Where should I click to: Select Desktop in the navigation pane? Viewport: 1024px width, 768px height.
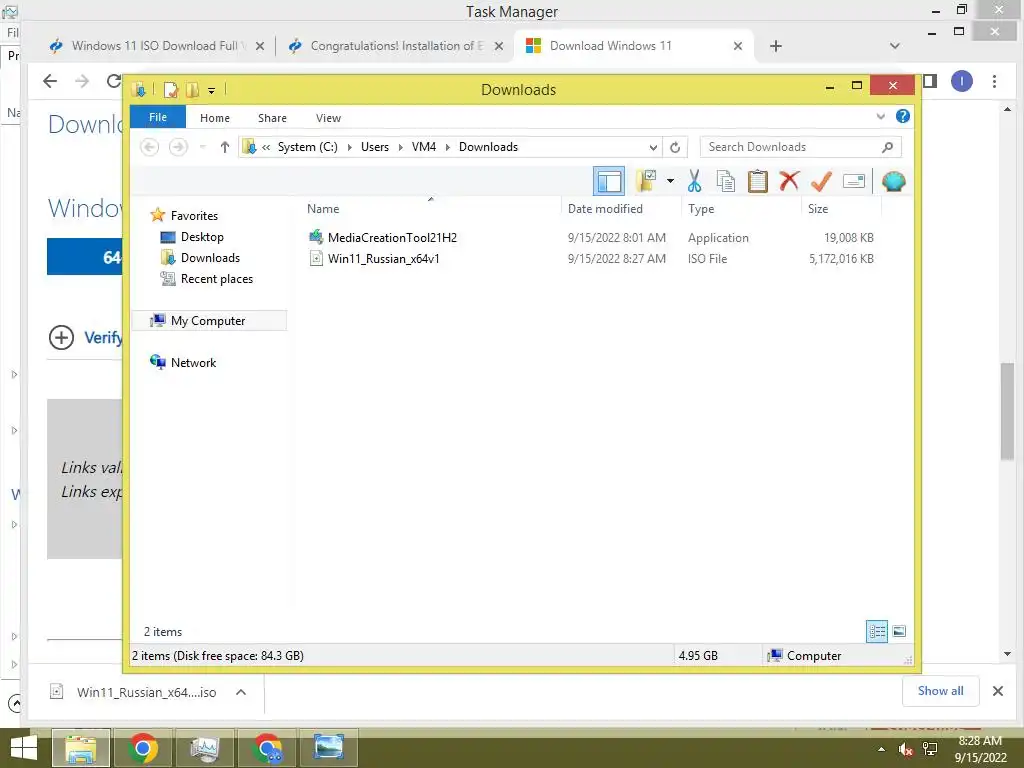(202, 237)
